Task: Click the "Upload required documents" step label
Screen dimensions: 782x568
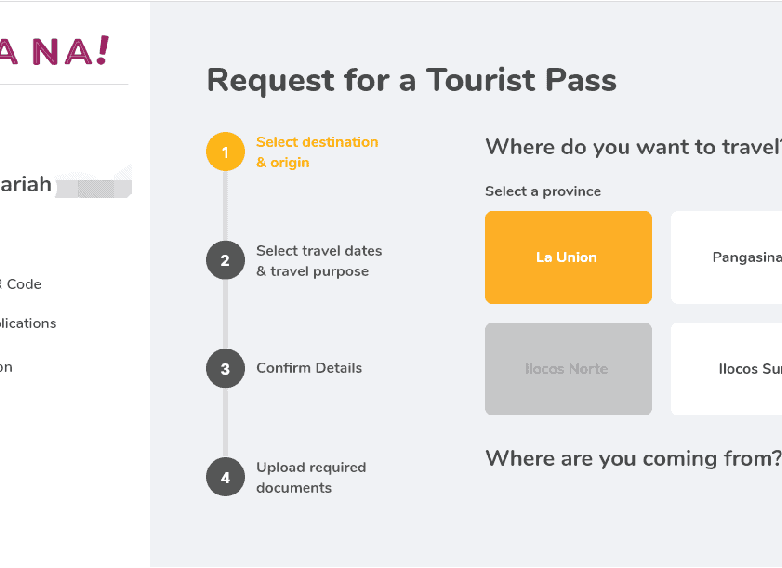Action: [311, 477]
